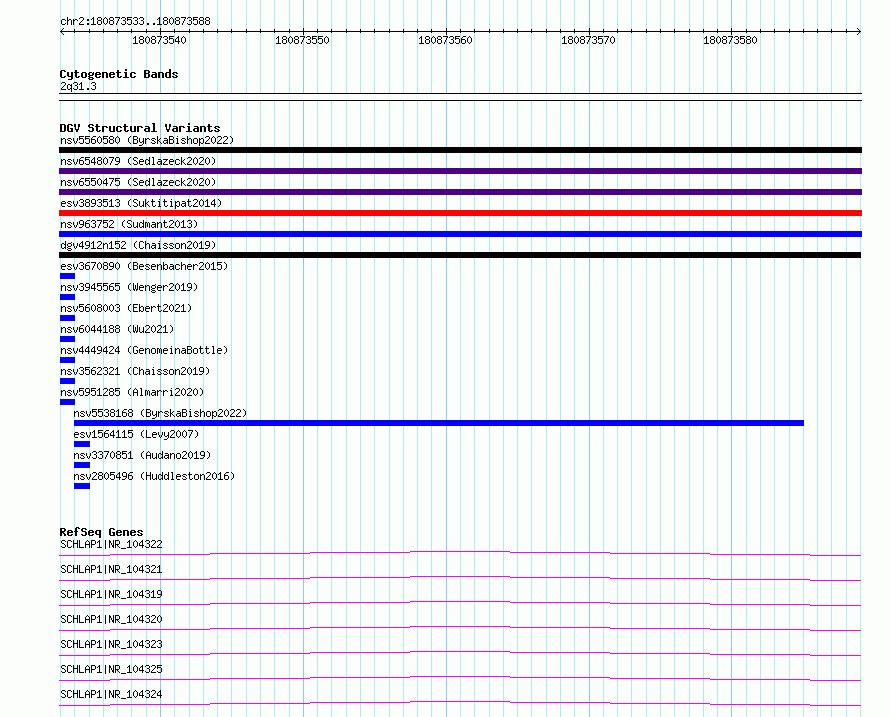
Task: Open transcript SCHLAP1|NR_104323
Action: pos(111,644)
